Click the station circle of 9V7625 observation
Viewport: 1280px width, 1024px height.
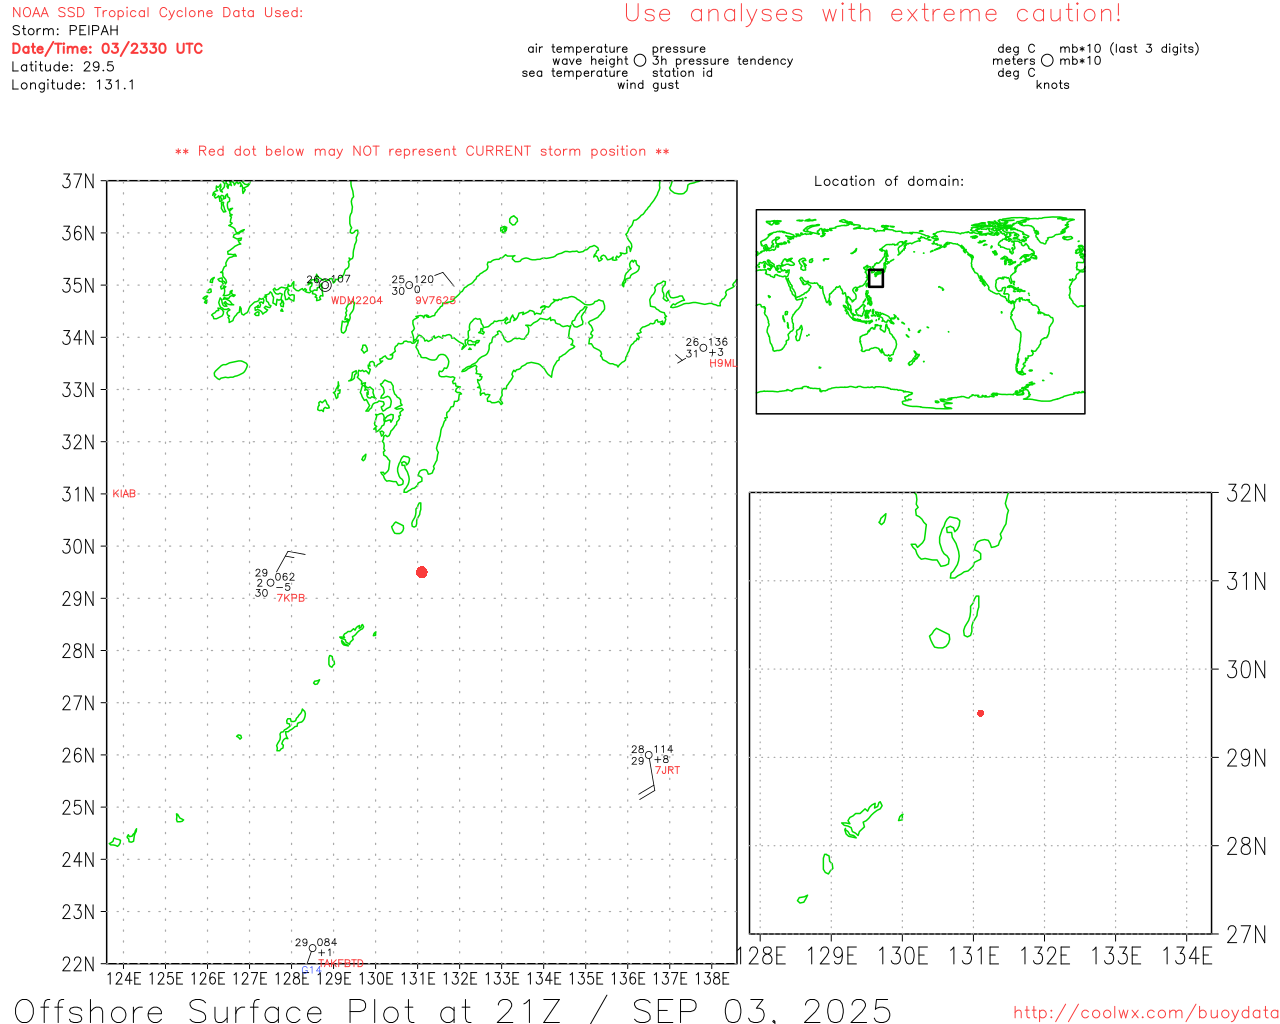[x=408, y=286]
